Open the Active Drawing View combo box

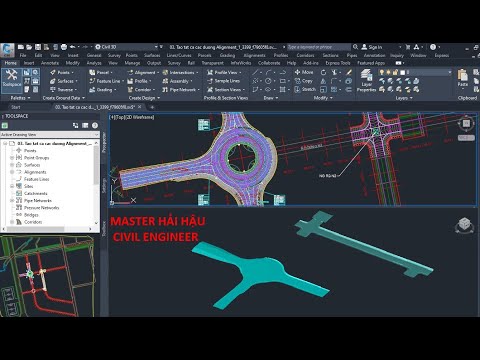50,134
